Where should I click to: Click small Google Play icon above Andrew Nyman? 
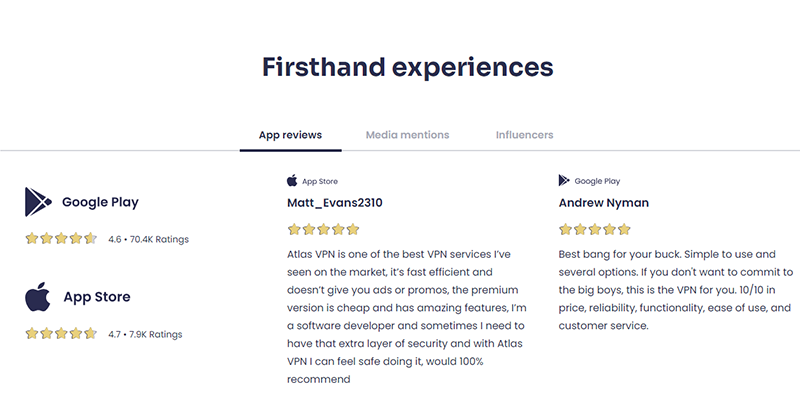(564, 181)
